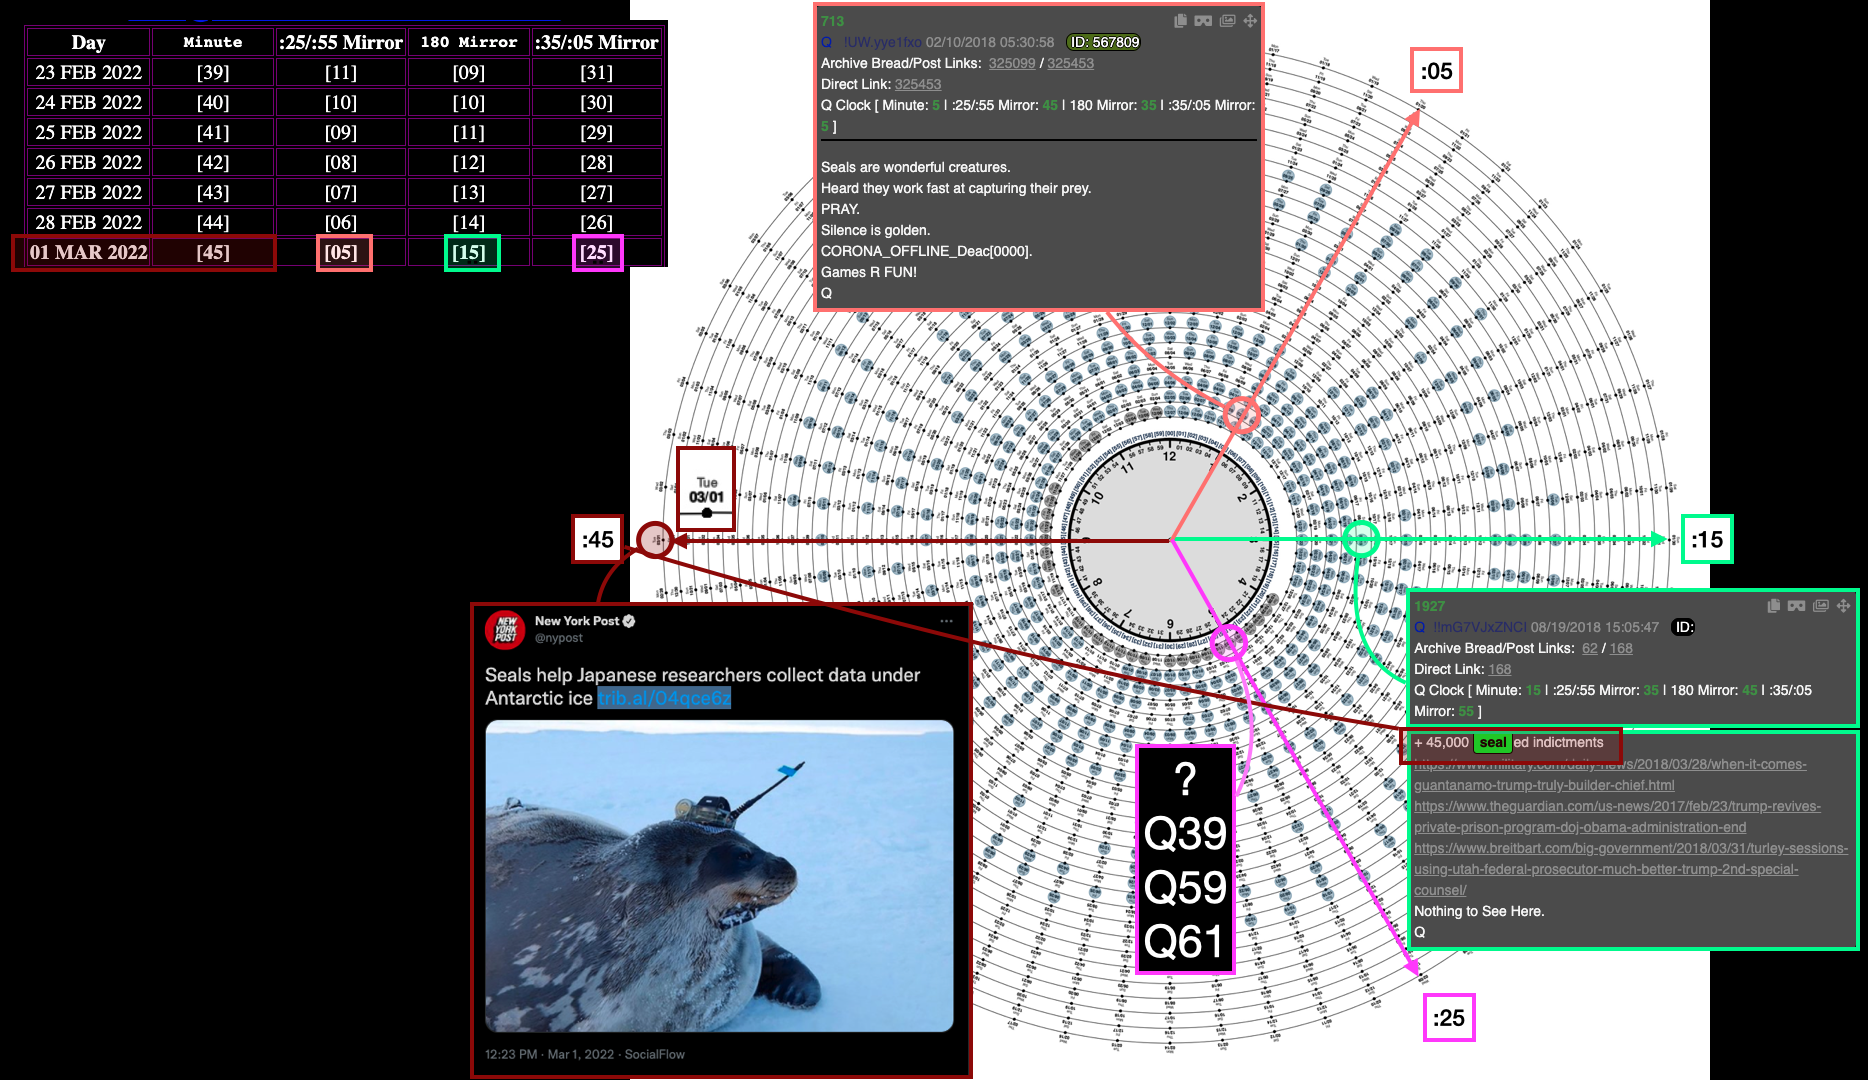1868x1080 pixels.
Task: Click the '[45]' minute cell
Action: (213, 252)
